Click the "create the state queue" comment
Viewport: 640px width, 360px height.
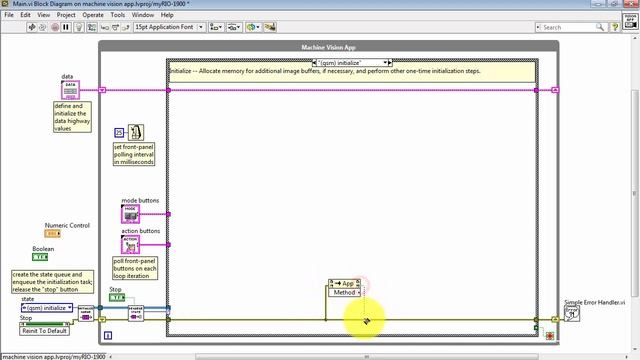tap(52, 282)
